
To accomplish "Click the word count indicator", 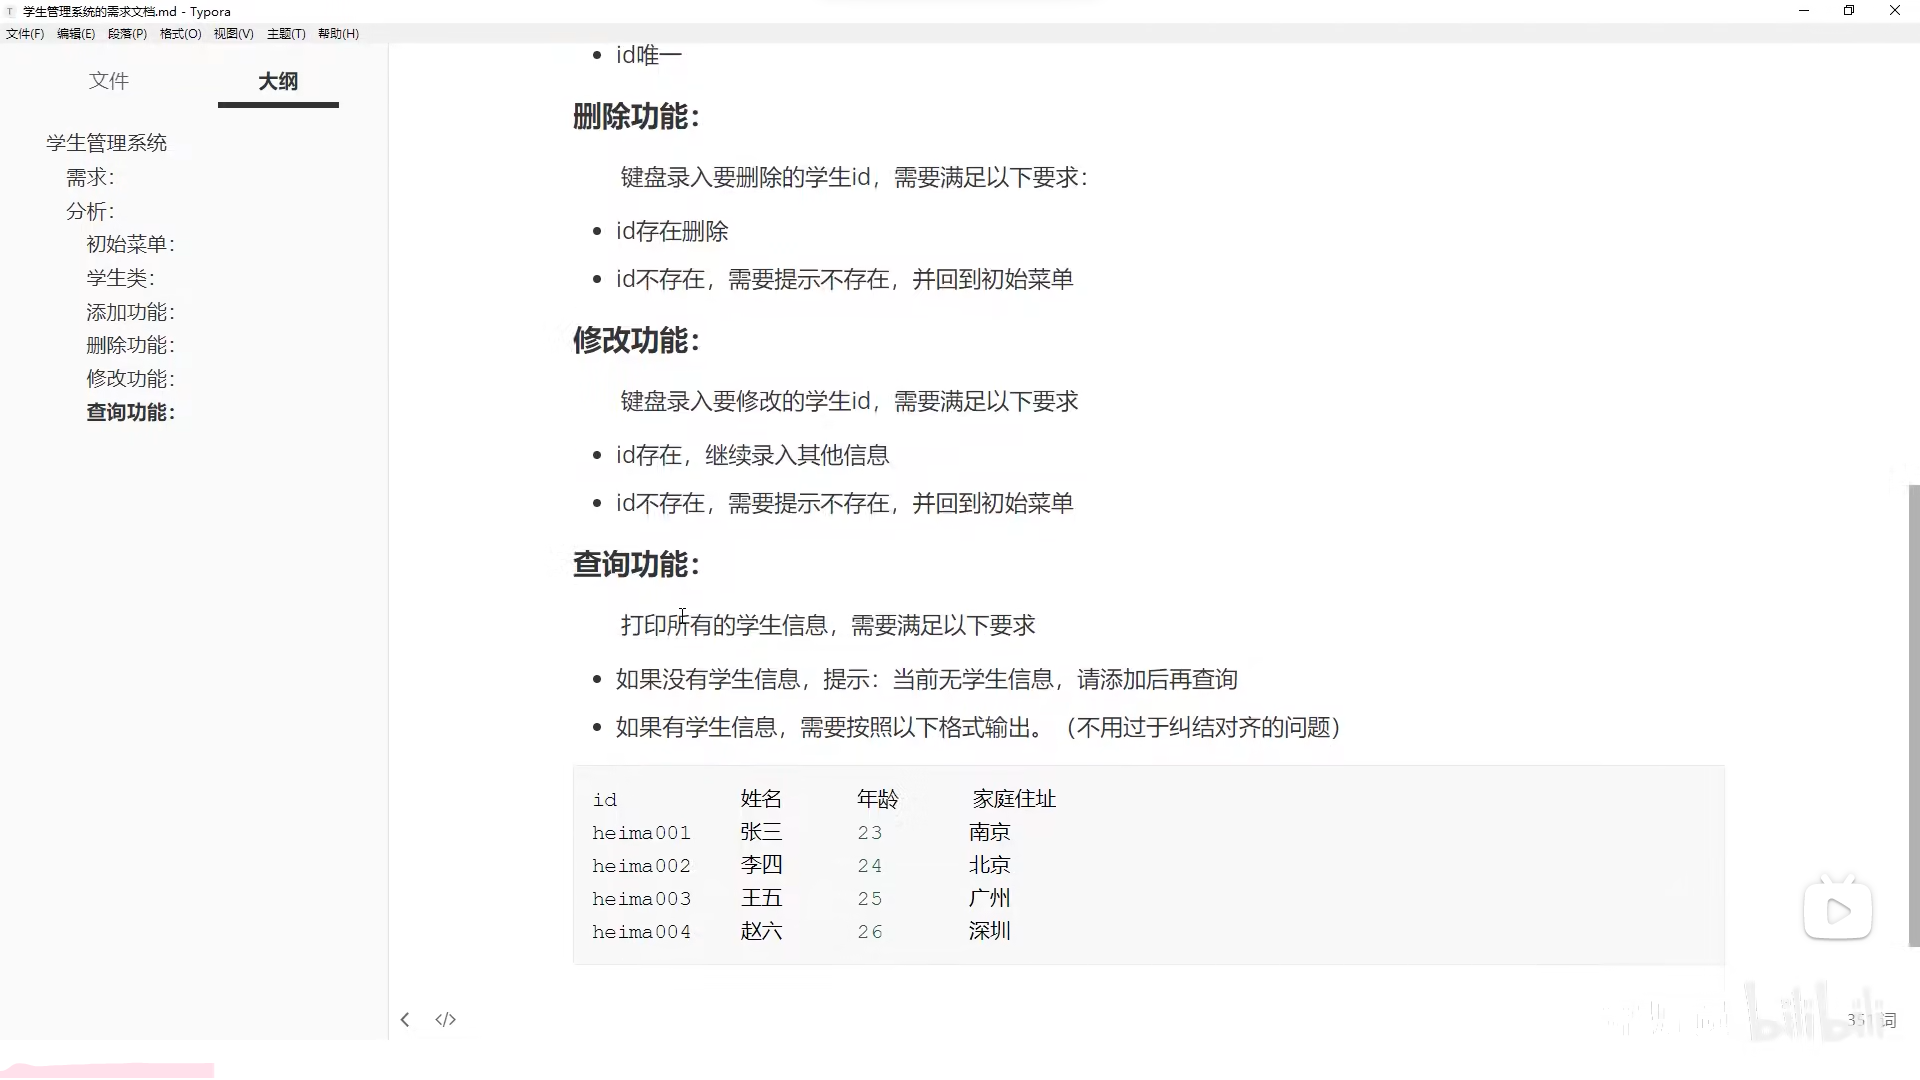I will (x=1871, y=1020).
